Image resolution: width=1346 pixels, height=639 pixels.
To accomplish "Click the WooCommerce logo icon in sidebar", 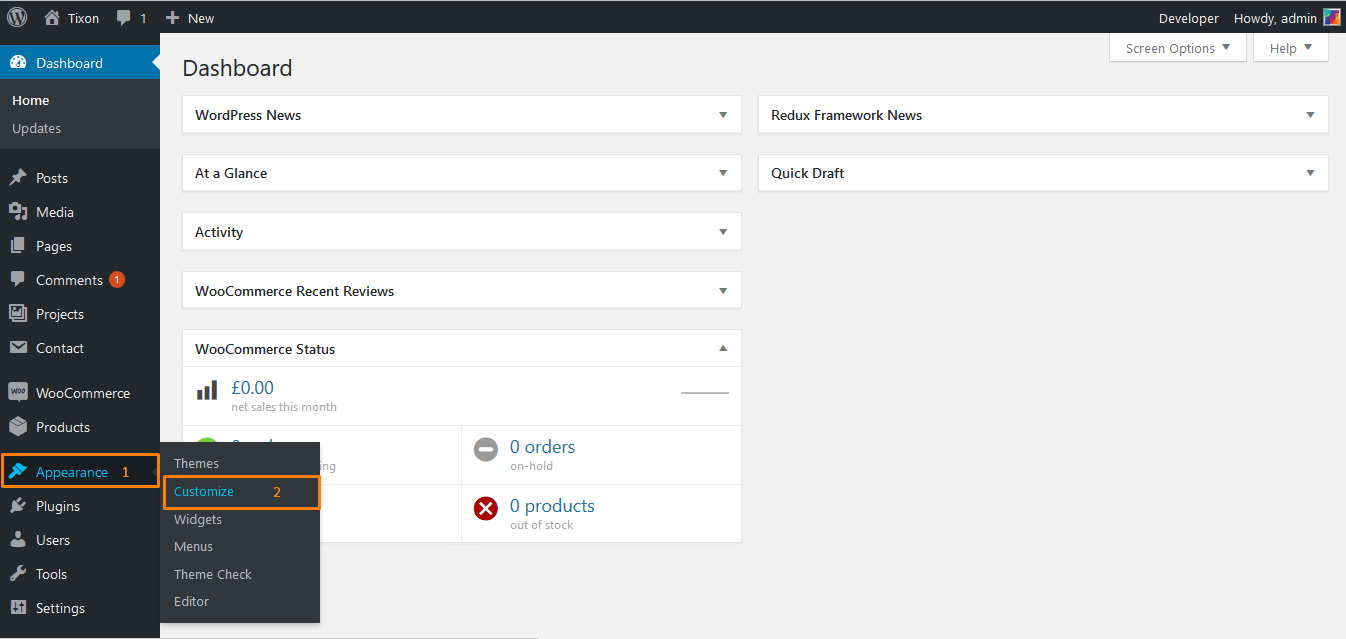I will [x=18, y=392].
